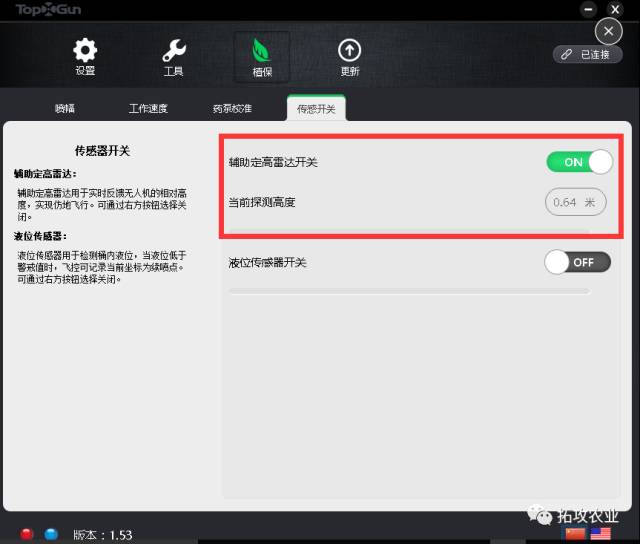Click the 当前探测高度 value field
Screen dimensions: 640x544
[577, 202]
